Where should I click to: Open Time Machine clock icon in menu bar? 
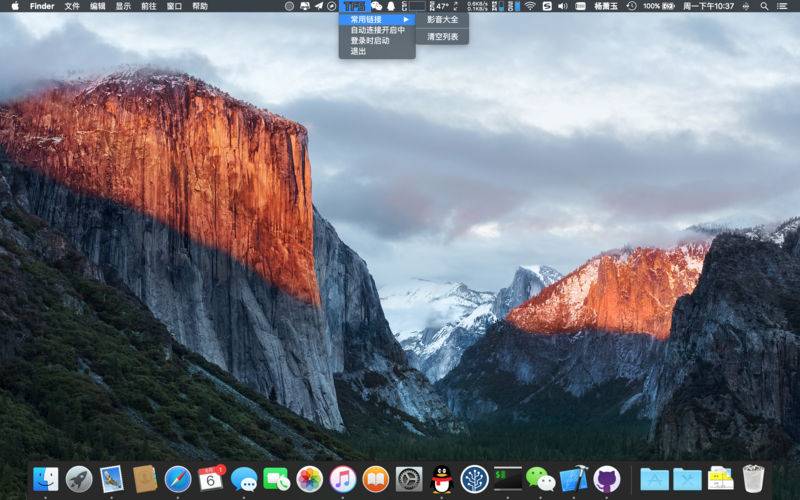[x=631, y=6]
